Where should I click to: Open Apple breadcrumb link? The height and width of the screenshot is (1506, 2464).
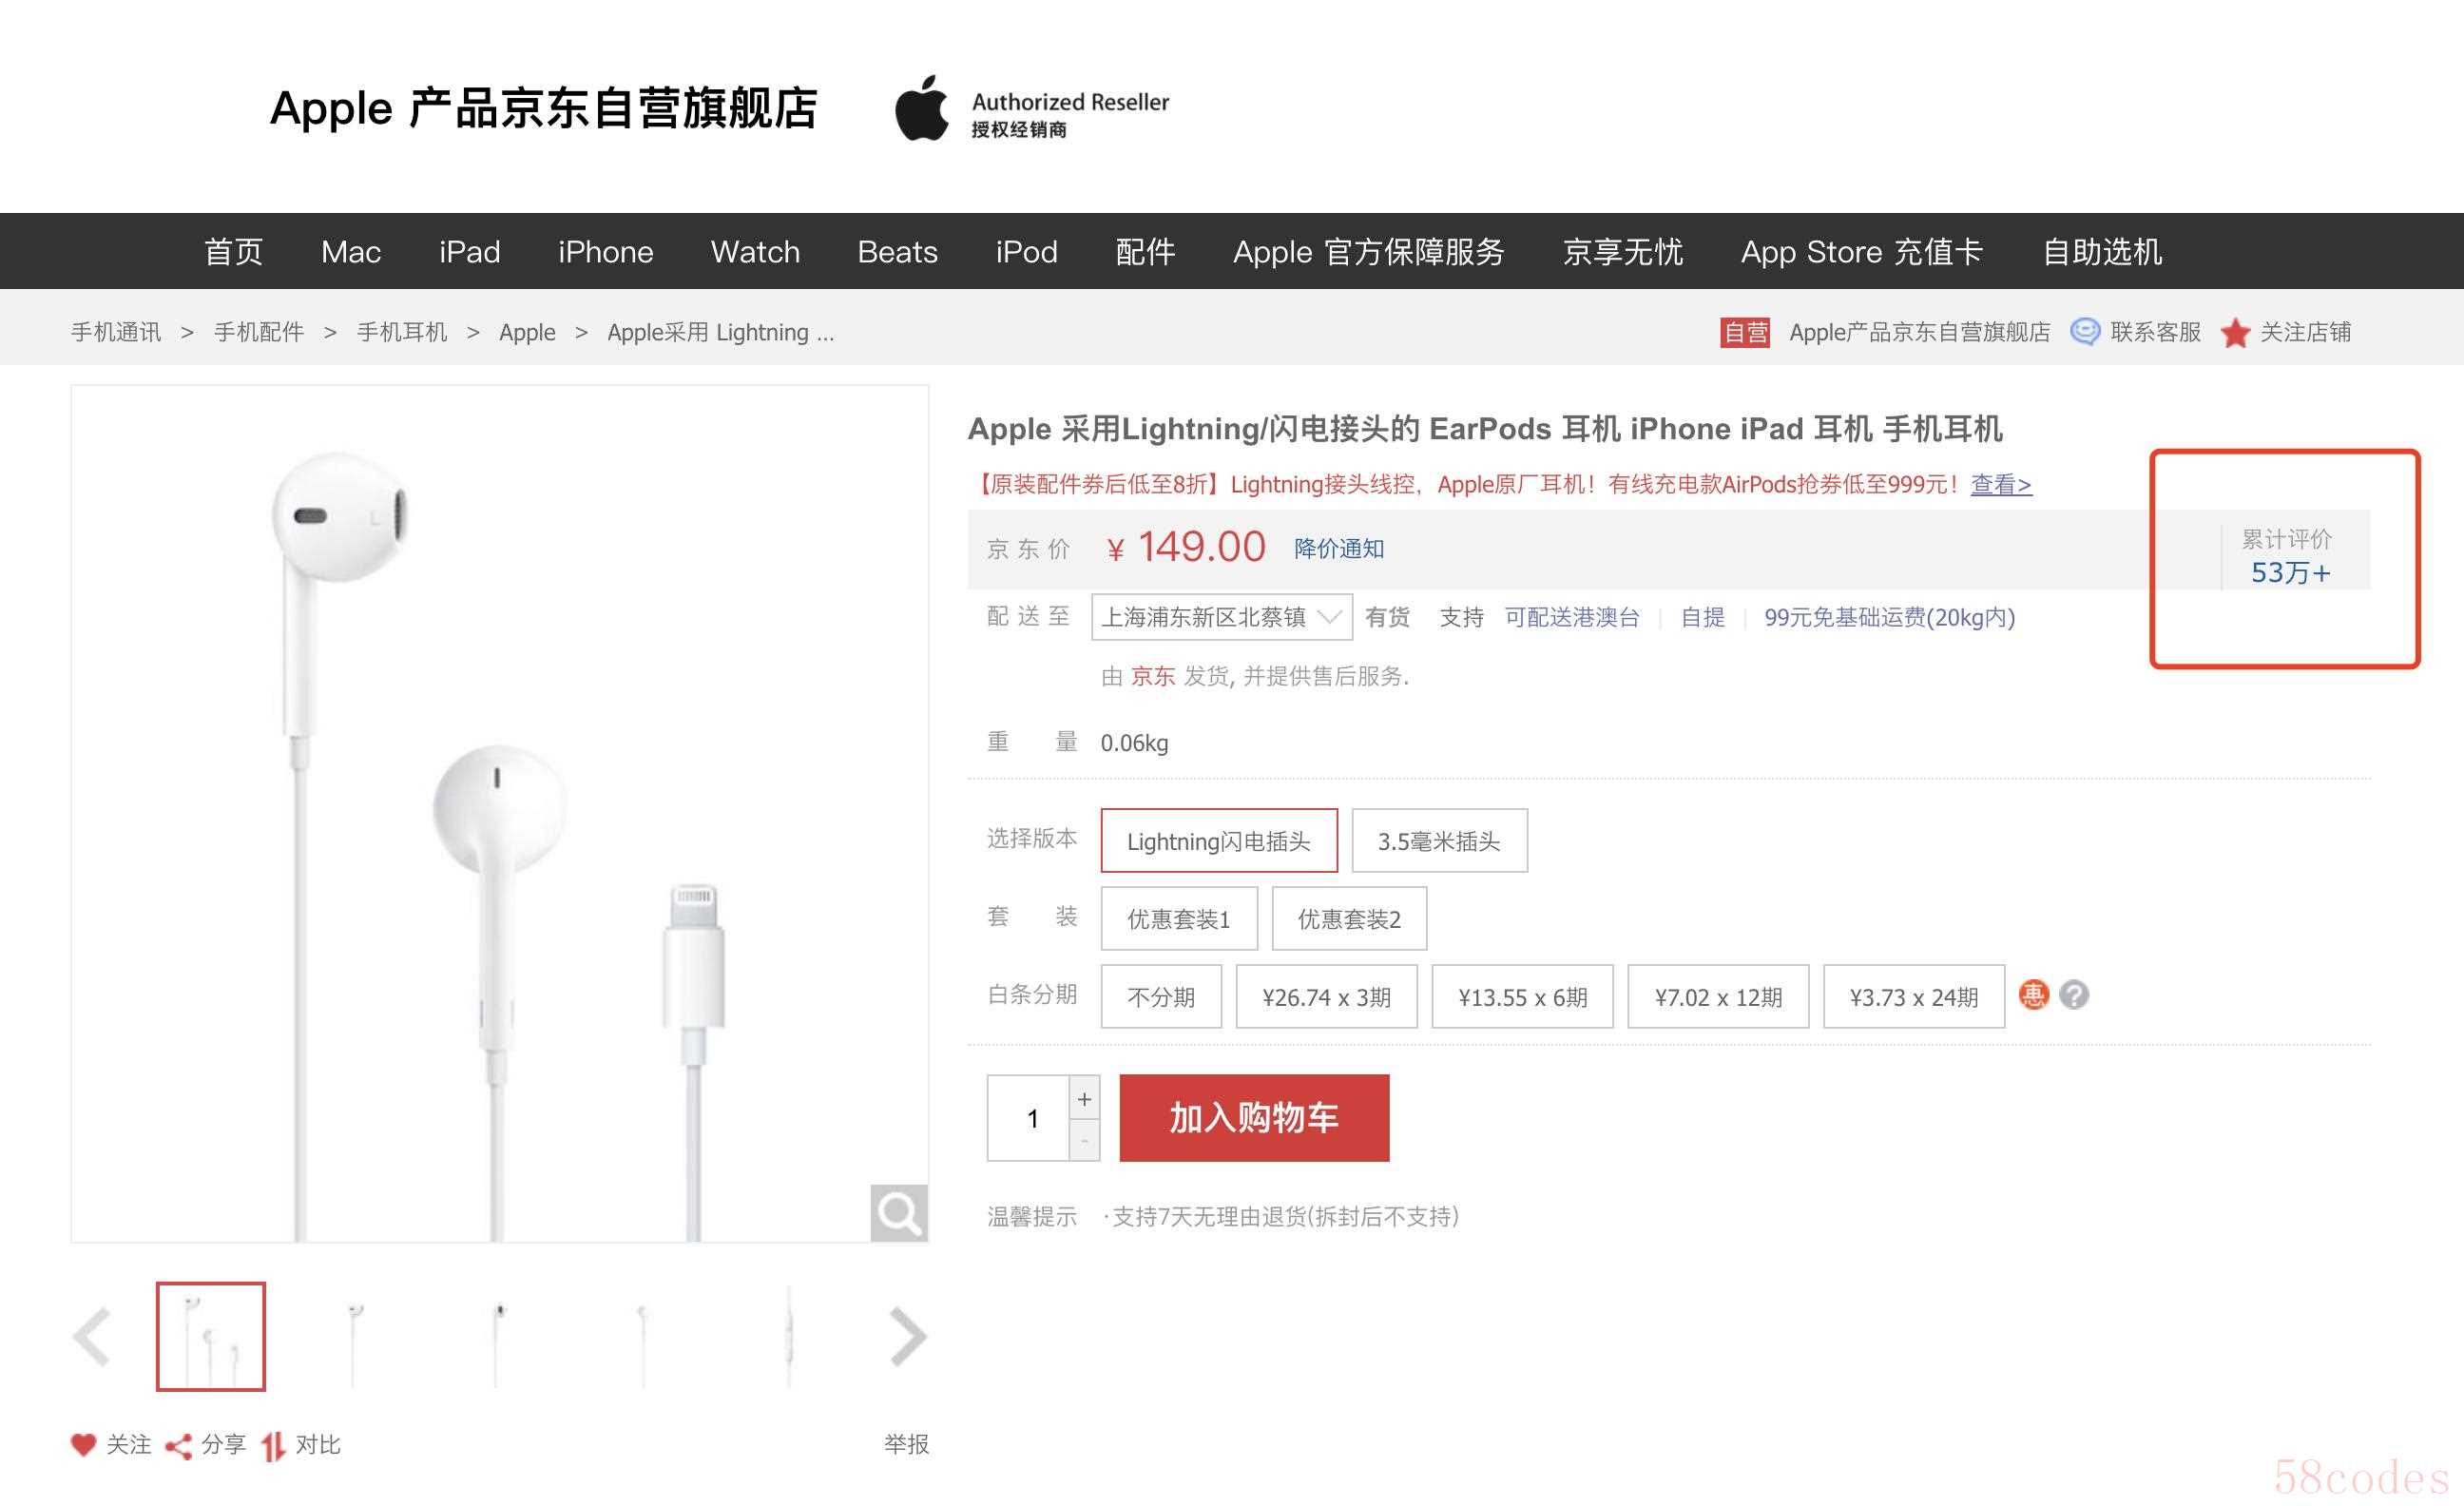[527, 332]
